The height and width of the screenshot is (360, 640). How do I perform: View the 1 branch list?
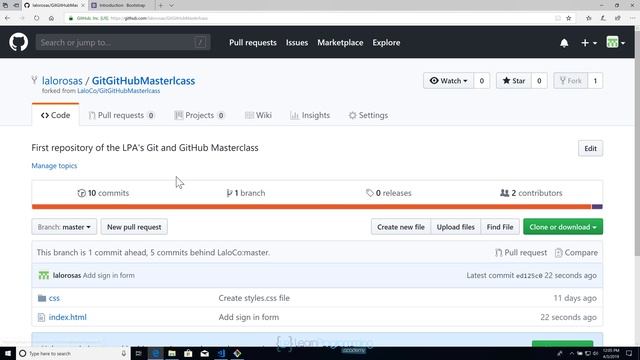[x=246, y=193]
